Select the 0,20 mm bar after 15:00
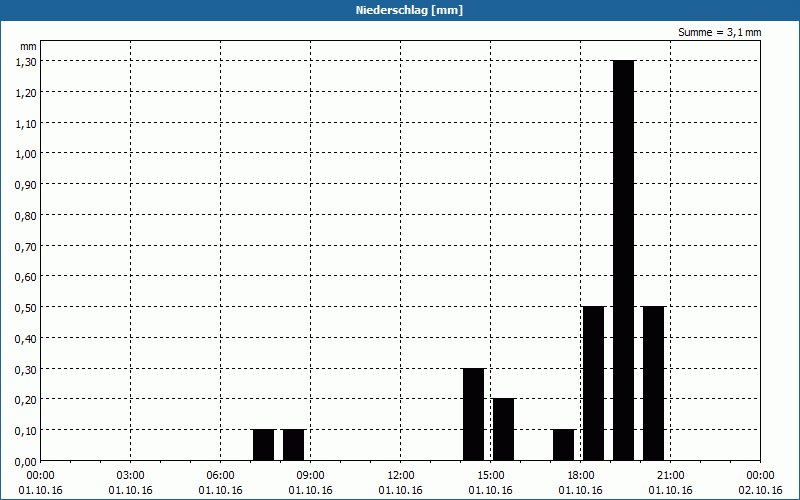Image resolution: width=800 pixels, height=500 pixels. (x=504, y=430)
